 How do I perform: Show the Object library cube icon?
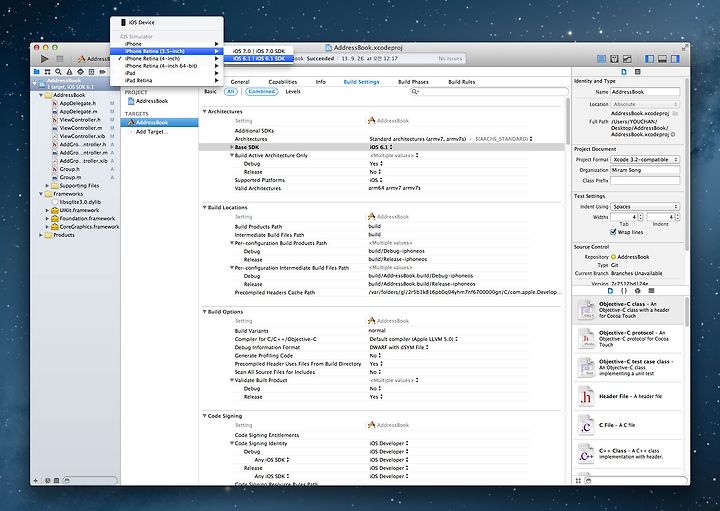(637, 291)
